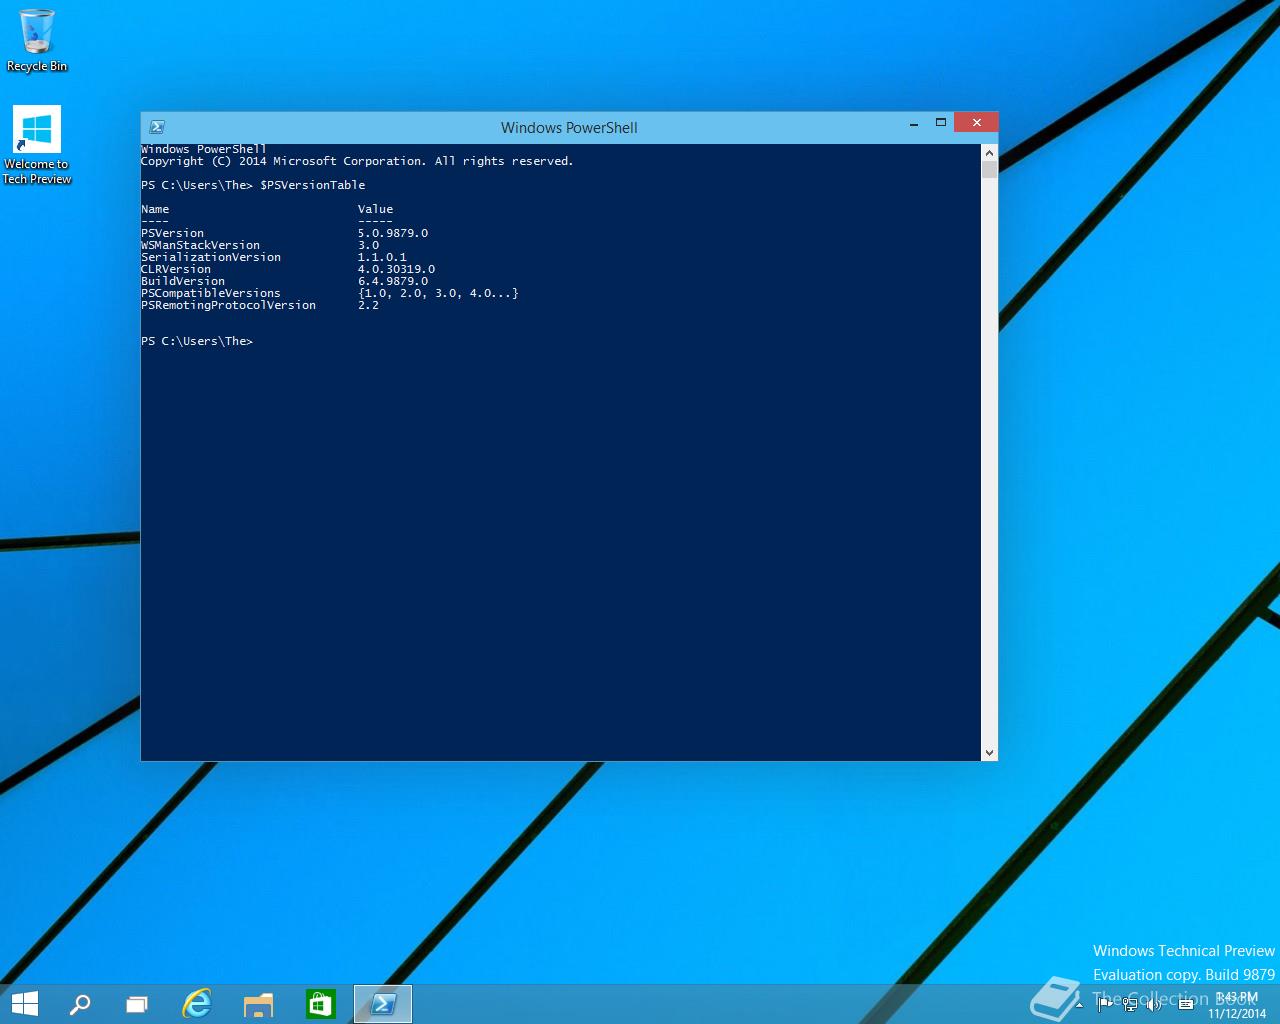Open the Start menu Windows logo

click(x=24, y=1004)
